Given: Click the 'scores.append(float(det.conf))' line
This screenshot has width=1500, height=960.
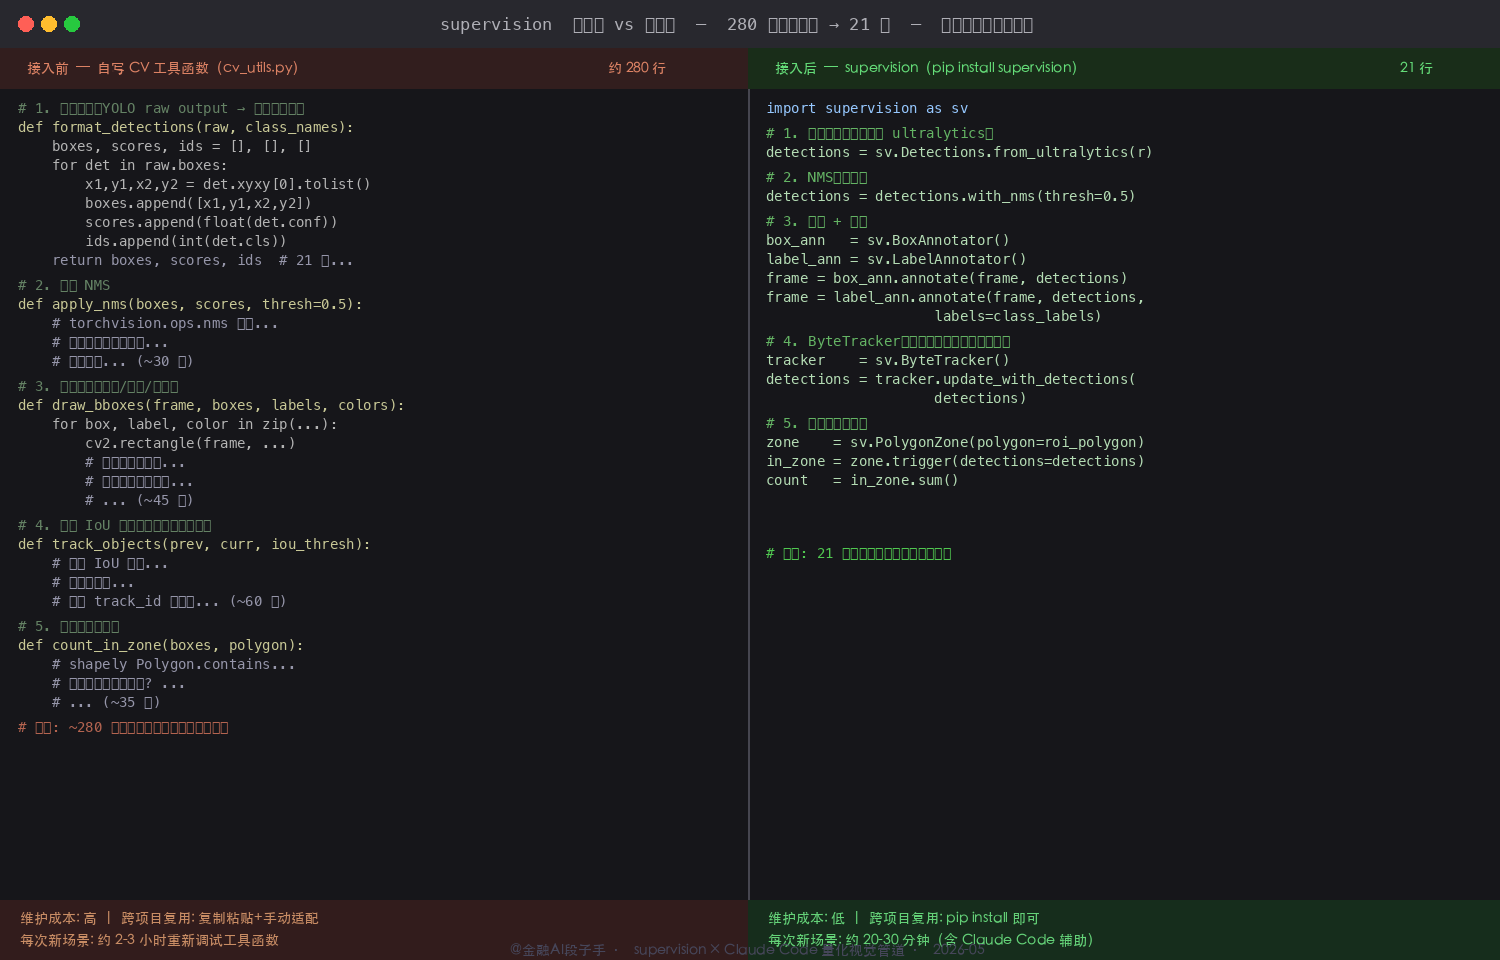Looking at the screenshot, I should click(x=211, y=222).
